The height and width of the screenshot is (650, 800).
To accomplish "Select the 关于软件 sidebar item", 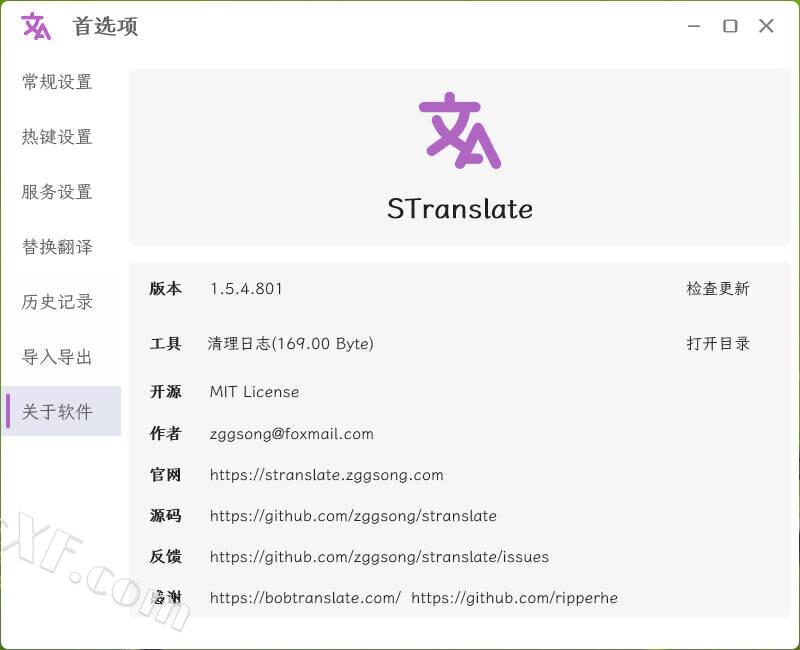I will click(61, 411).
